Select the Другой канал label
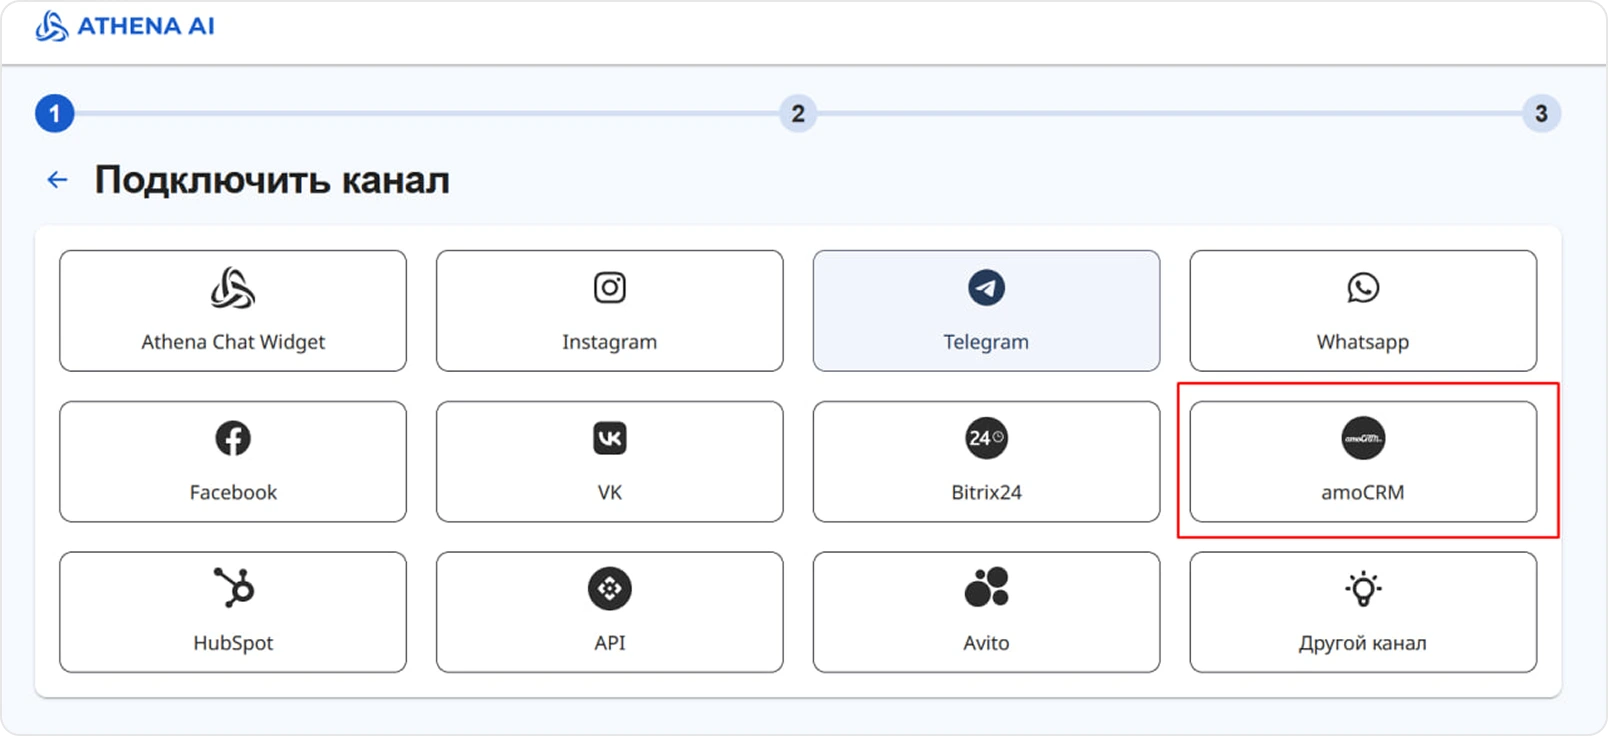 (1362, 643)
